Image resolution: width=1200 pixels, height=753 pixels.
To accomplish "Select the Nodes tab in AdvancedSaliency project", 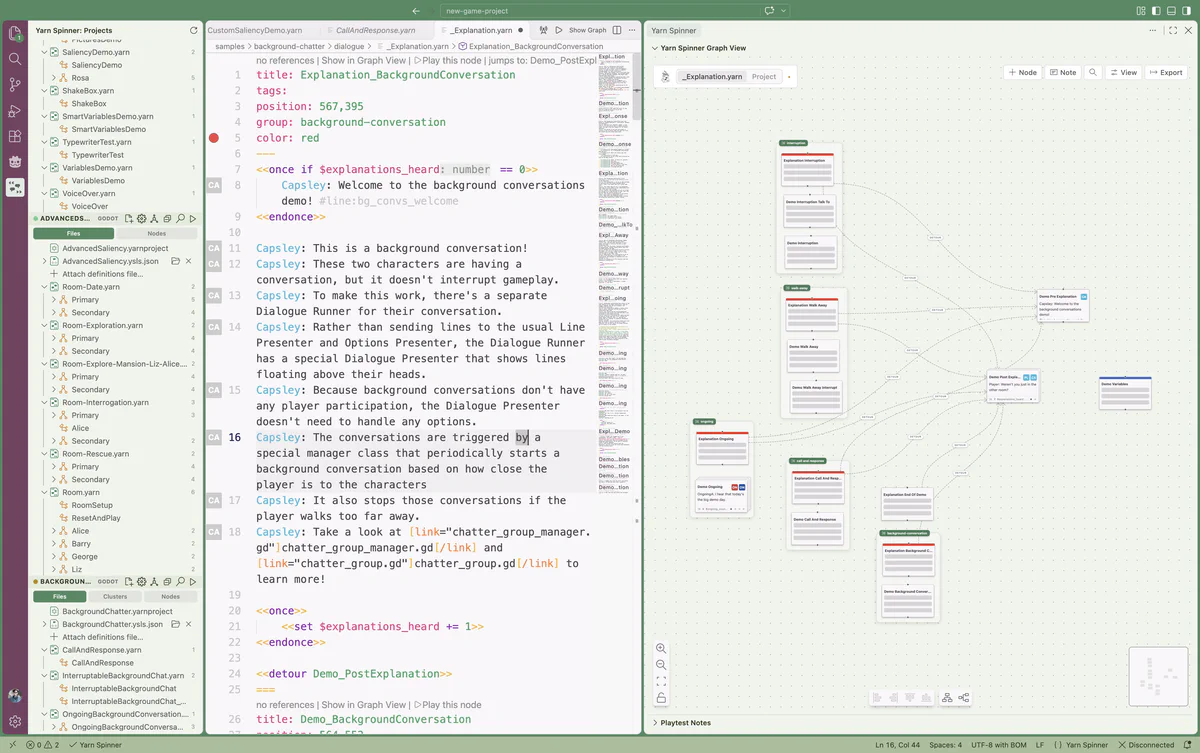I will coord(157,233).
